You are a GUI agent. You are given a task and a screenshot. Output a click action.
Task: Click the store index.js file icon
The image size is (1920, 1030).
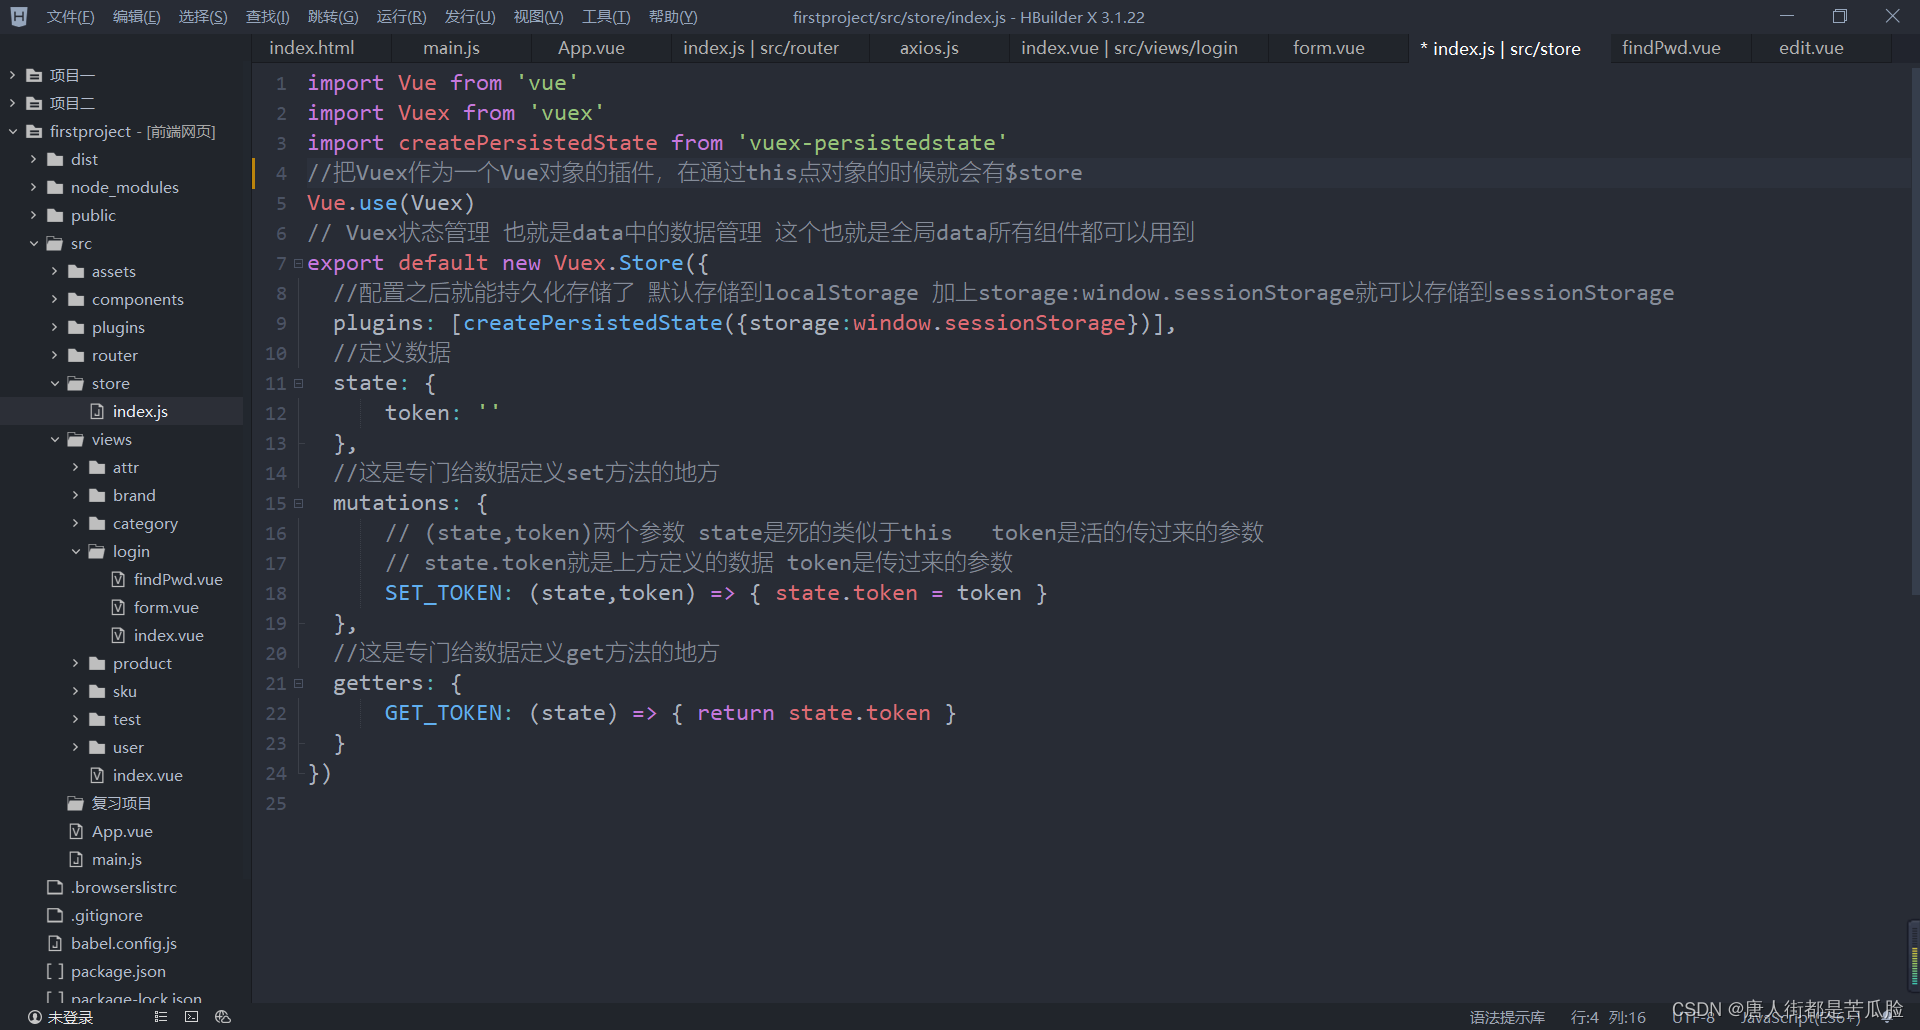coord(97,411)
